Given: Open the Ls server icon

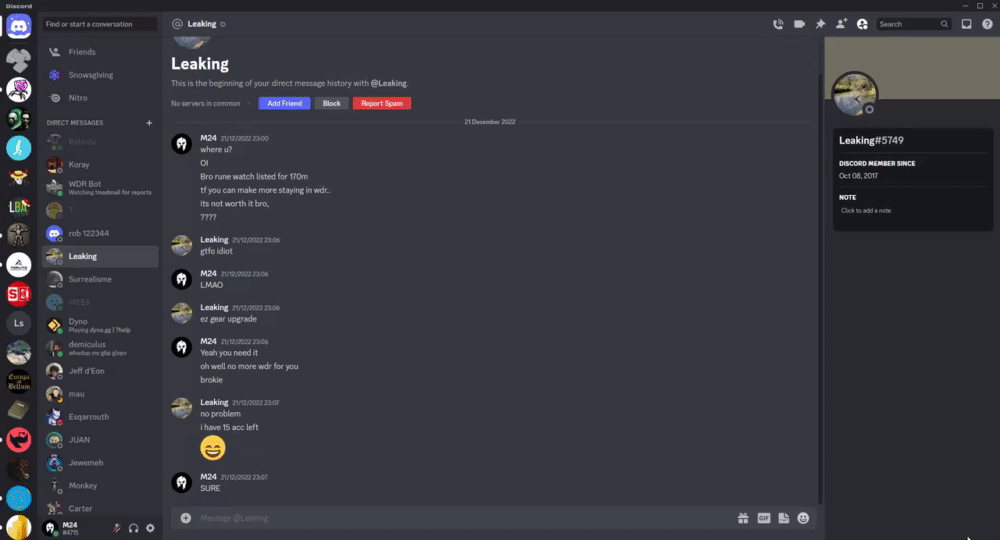Looking at the screenshot, I should tap(18, 323).
